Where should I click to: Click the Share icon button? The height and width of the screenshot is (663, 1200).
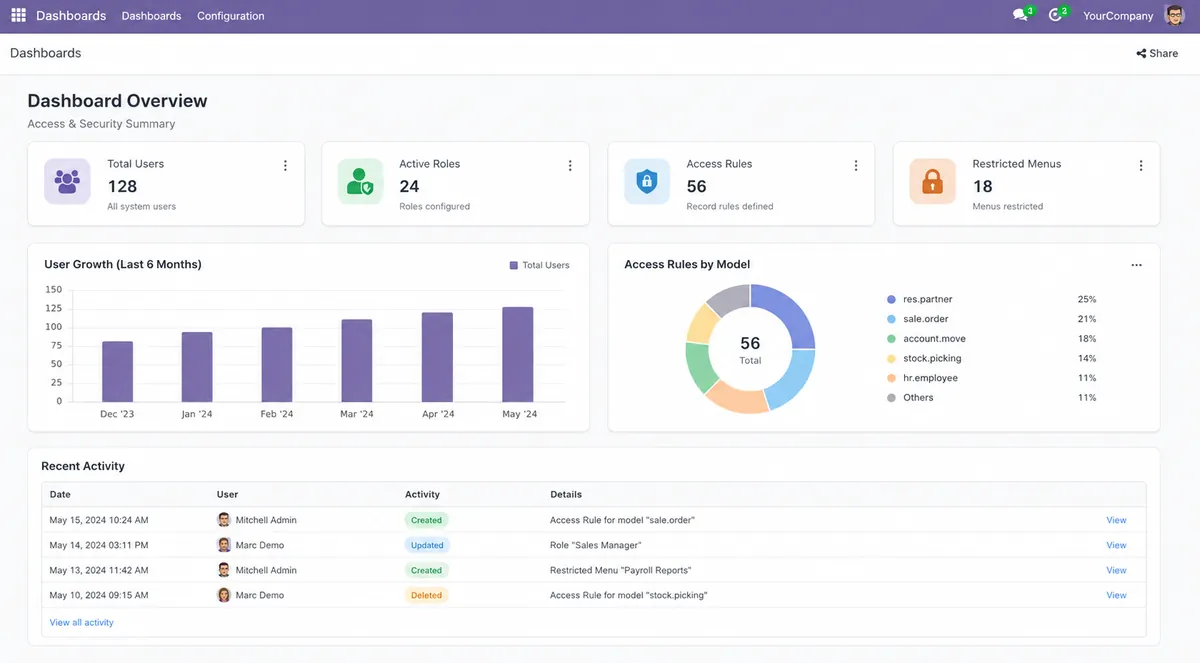1157,54
